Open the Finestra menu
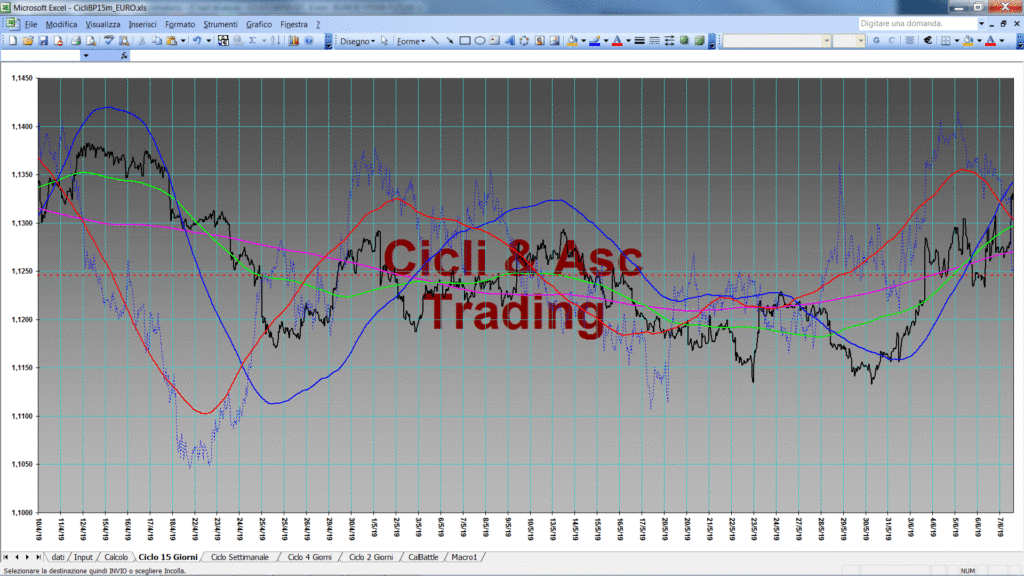This screenshot has width=1024, height=576. tap(294, 24)
